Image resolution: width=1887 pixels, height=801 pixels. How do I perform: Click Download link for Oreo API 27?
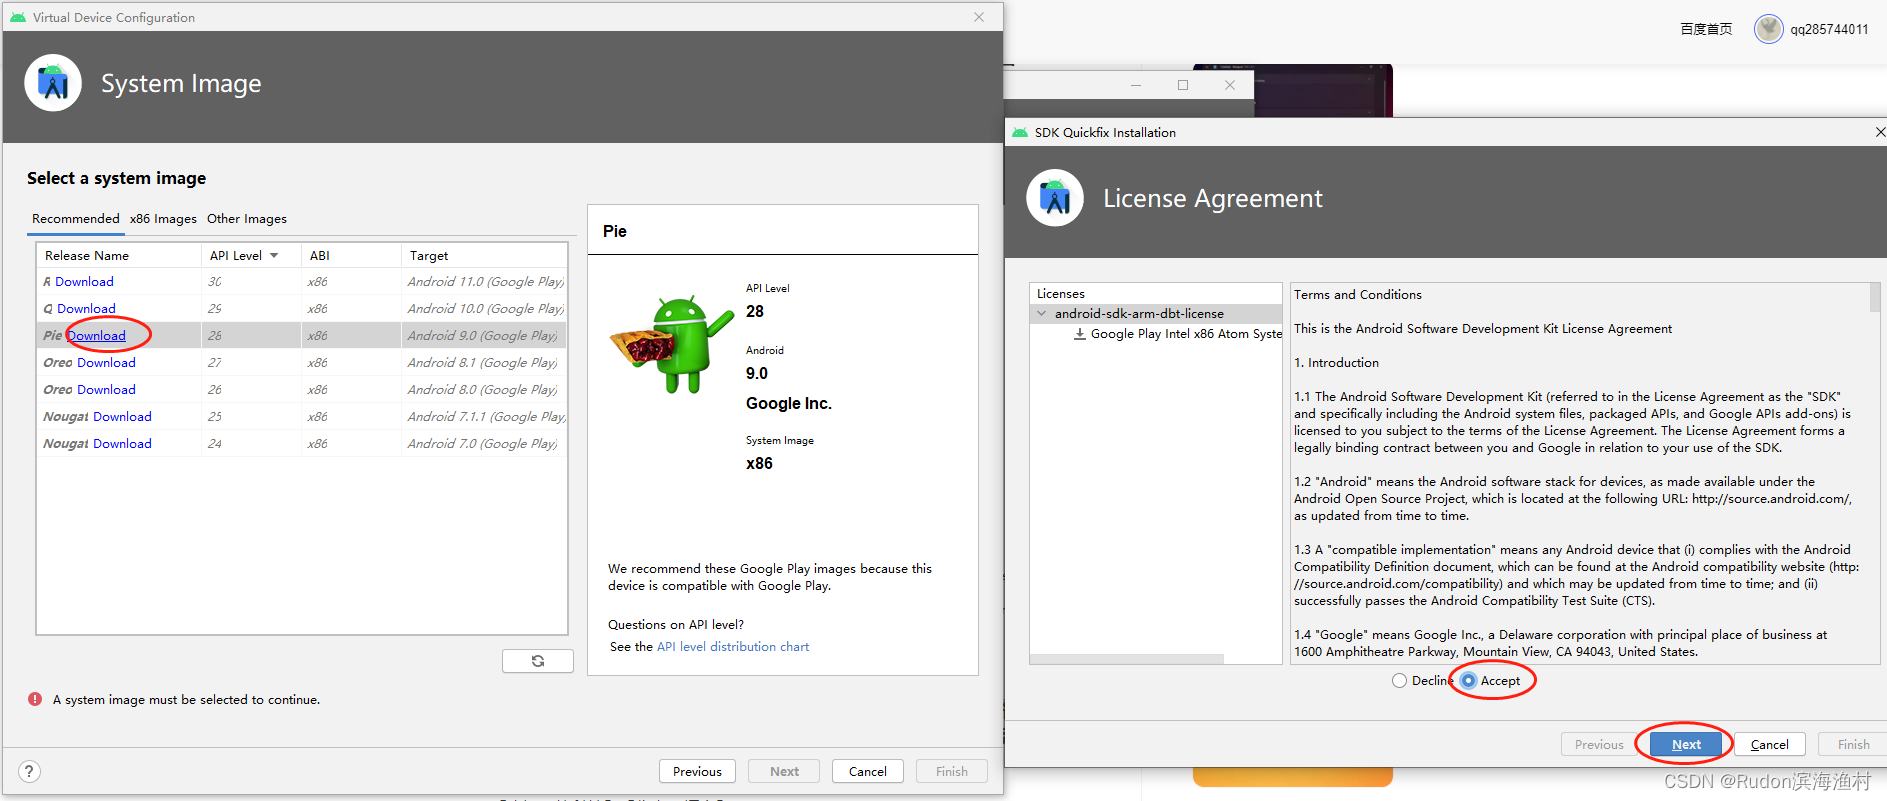pyautogui.click(x=106, y=363)
